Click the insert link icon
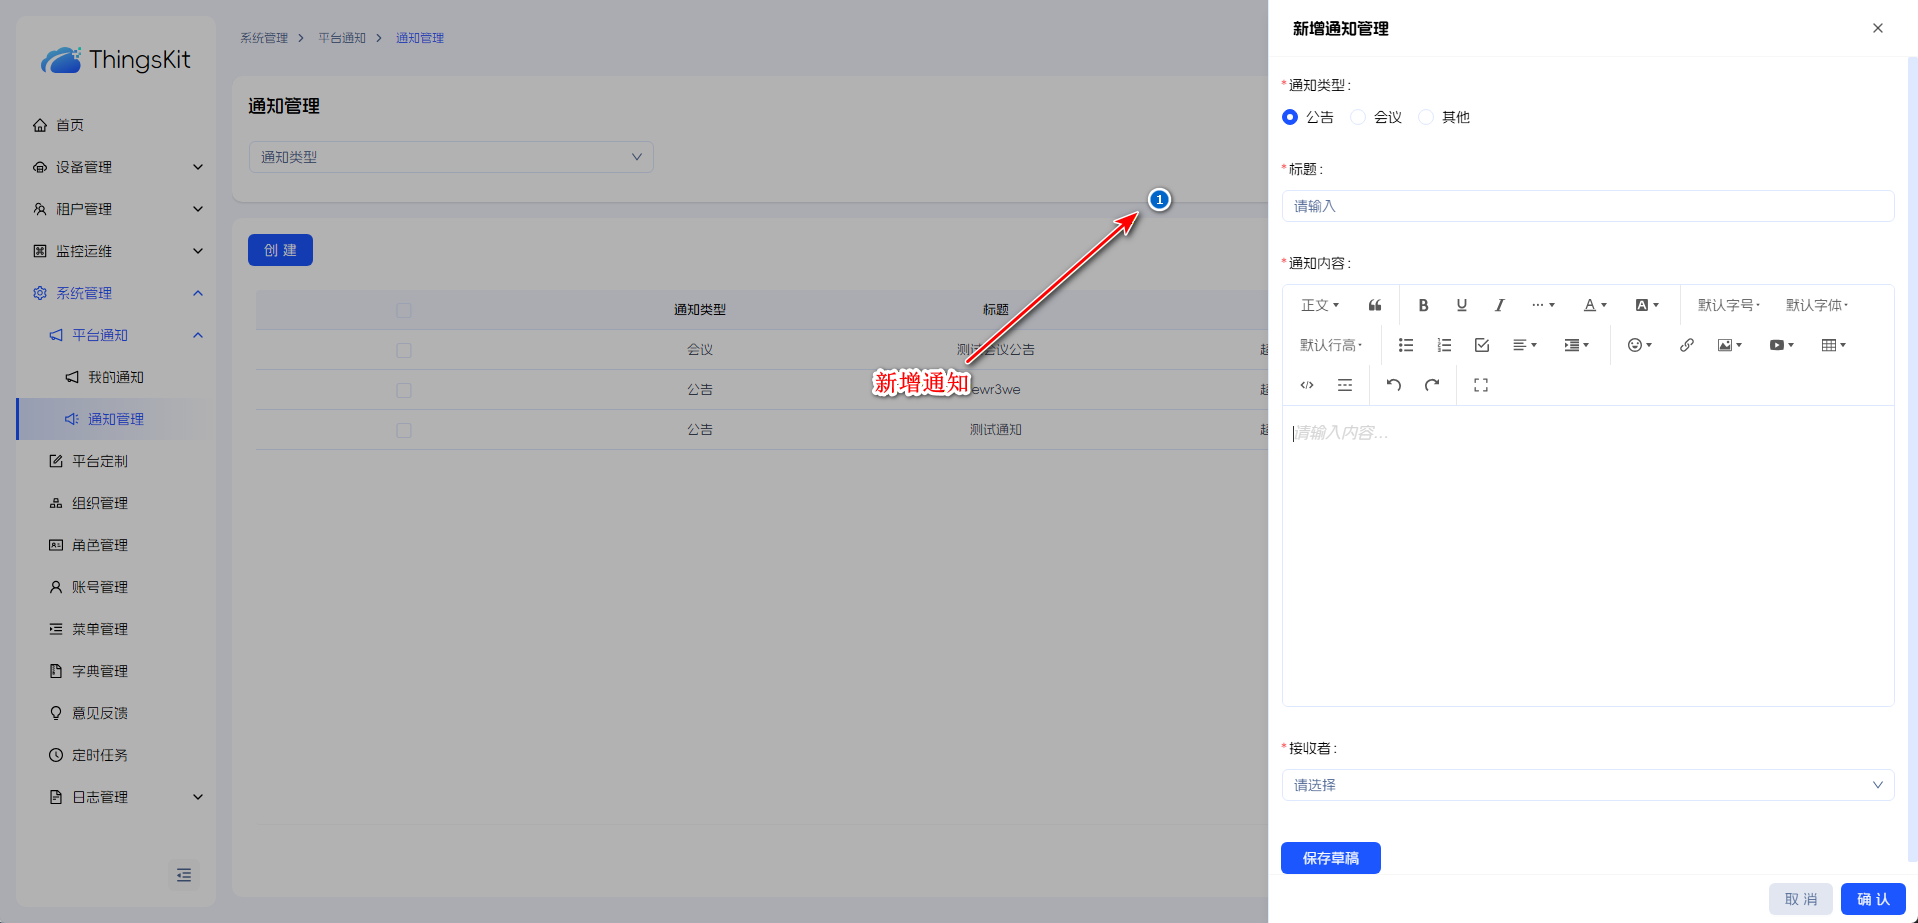The width and height of the screenshot is (1918, 923). (x=1686, y=345)
